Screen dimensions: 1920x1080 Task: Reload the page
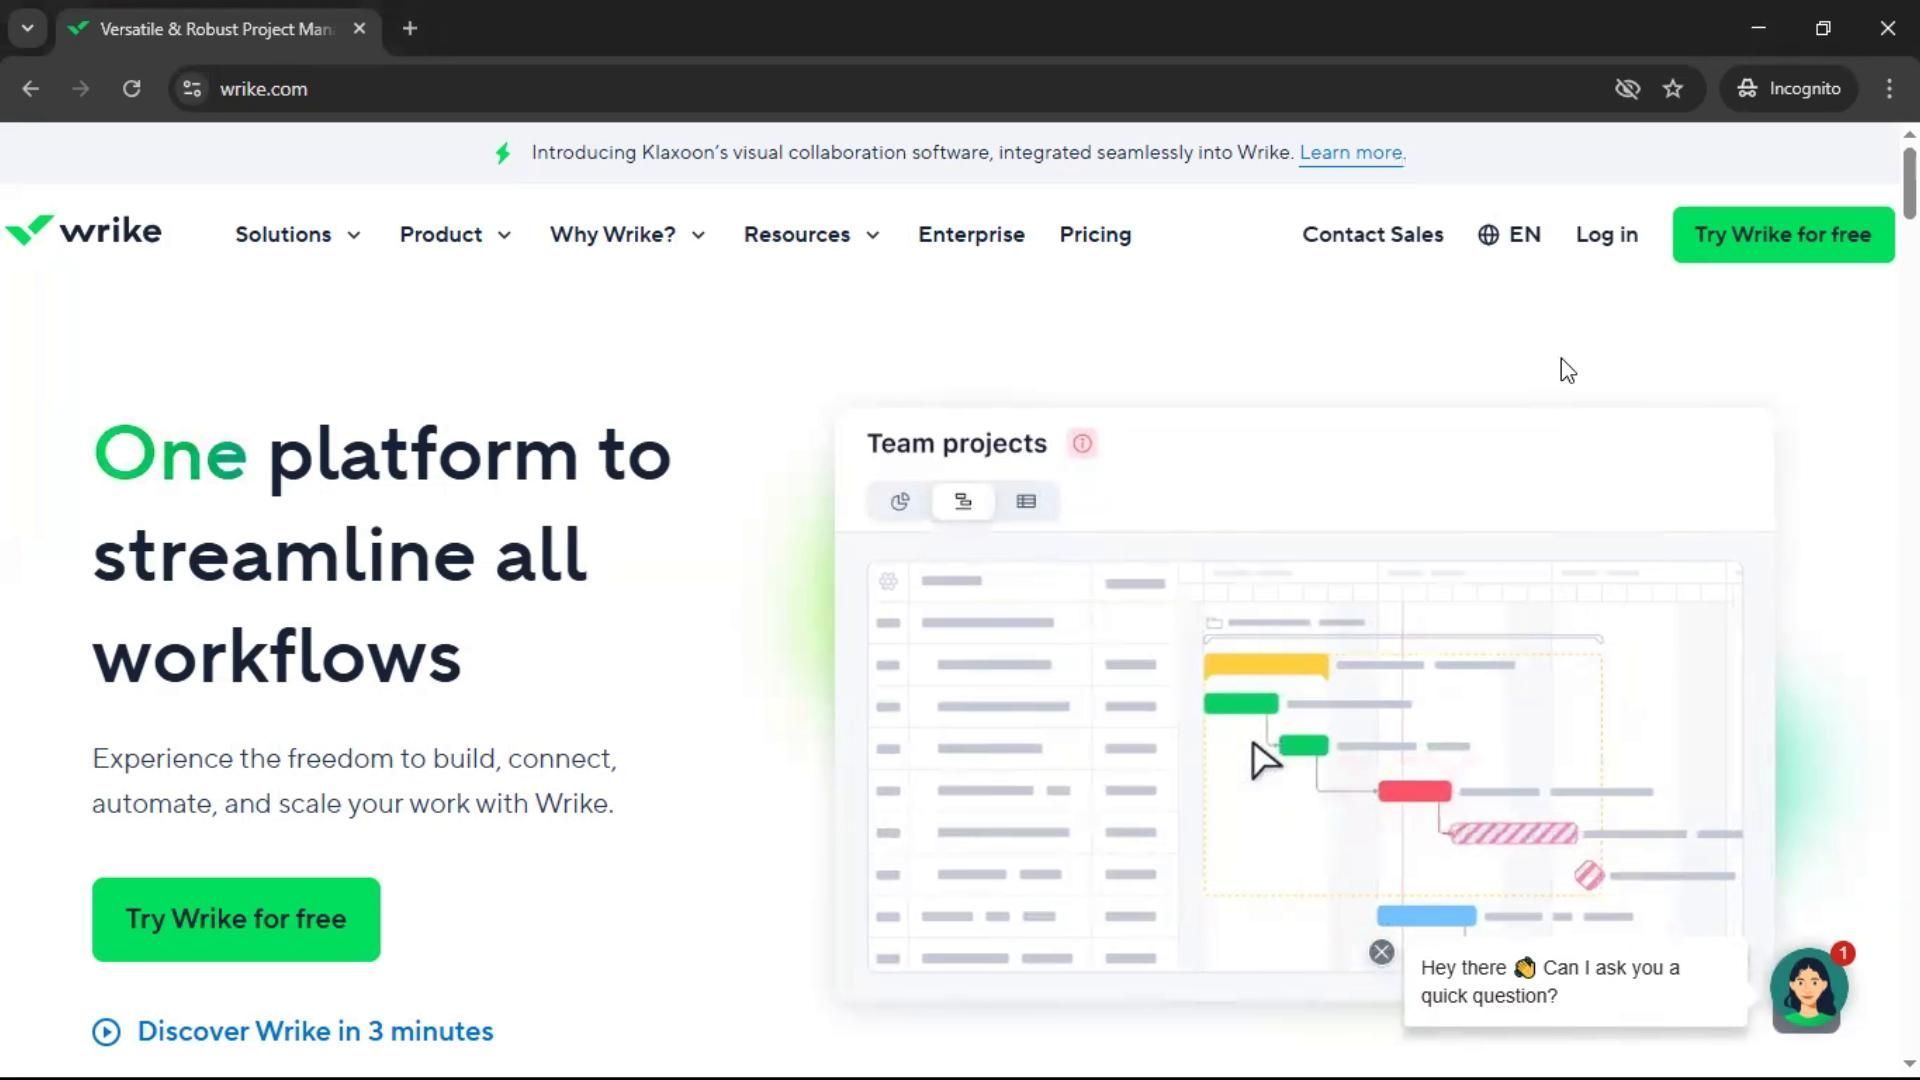coord(131,89)
